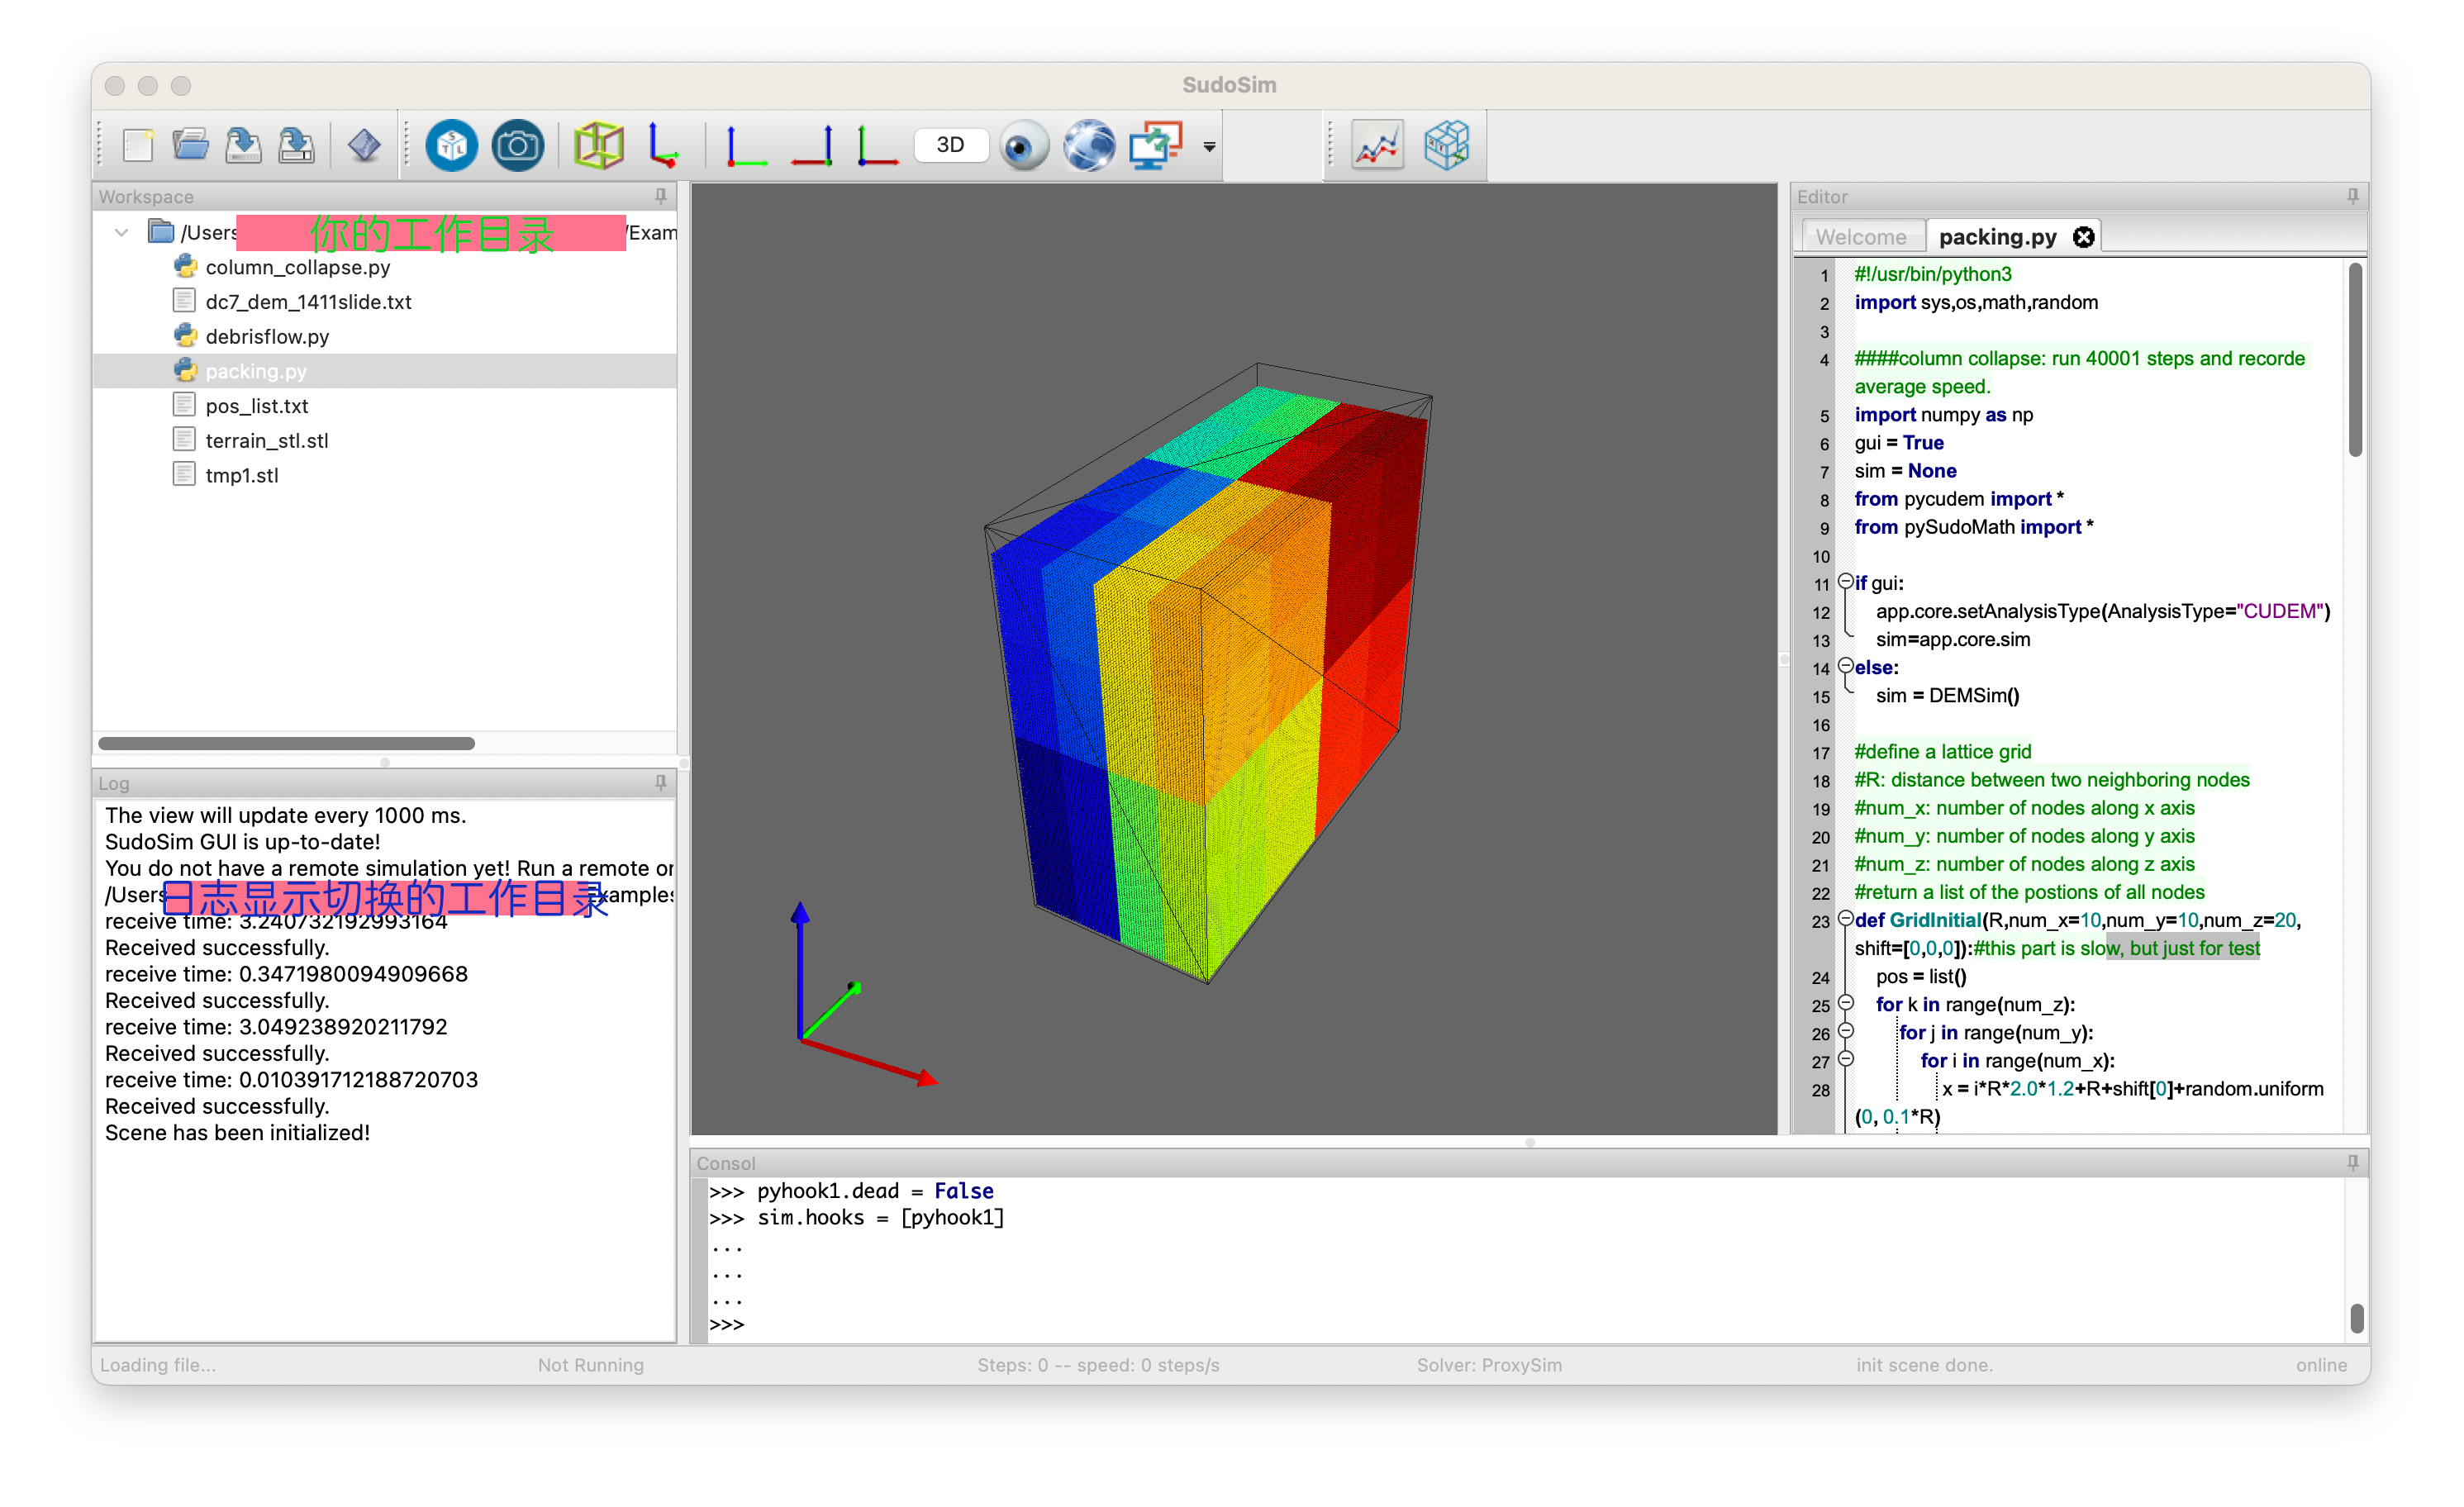The image size is (2464, 1507).
Task: Select the lattice grid cube tool
Action: pyautogui.click(x=1447, y=145)
